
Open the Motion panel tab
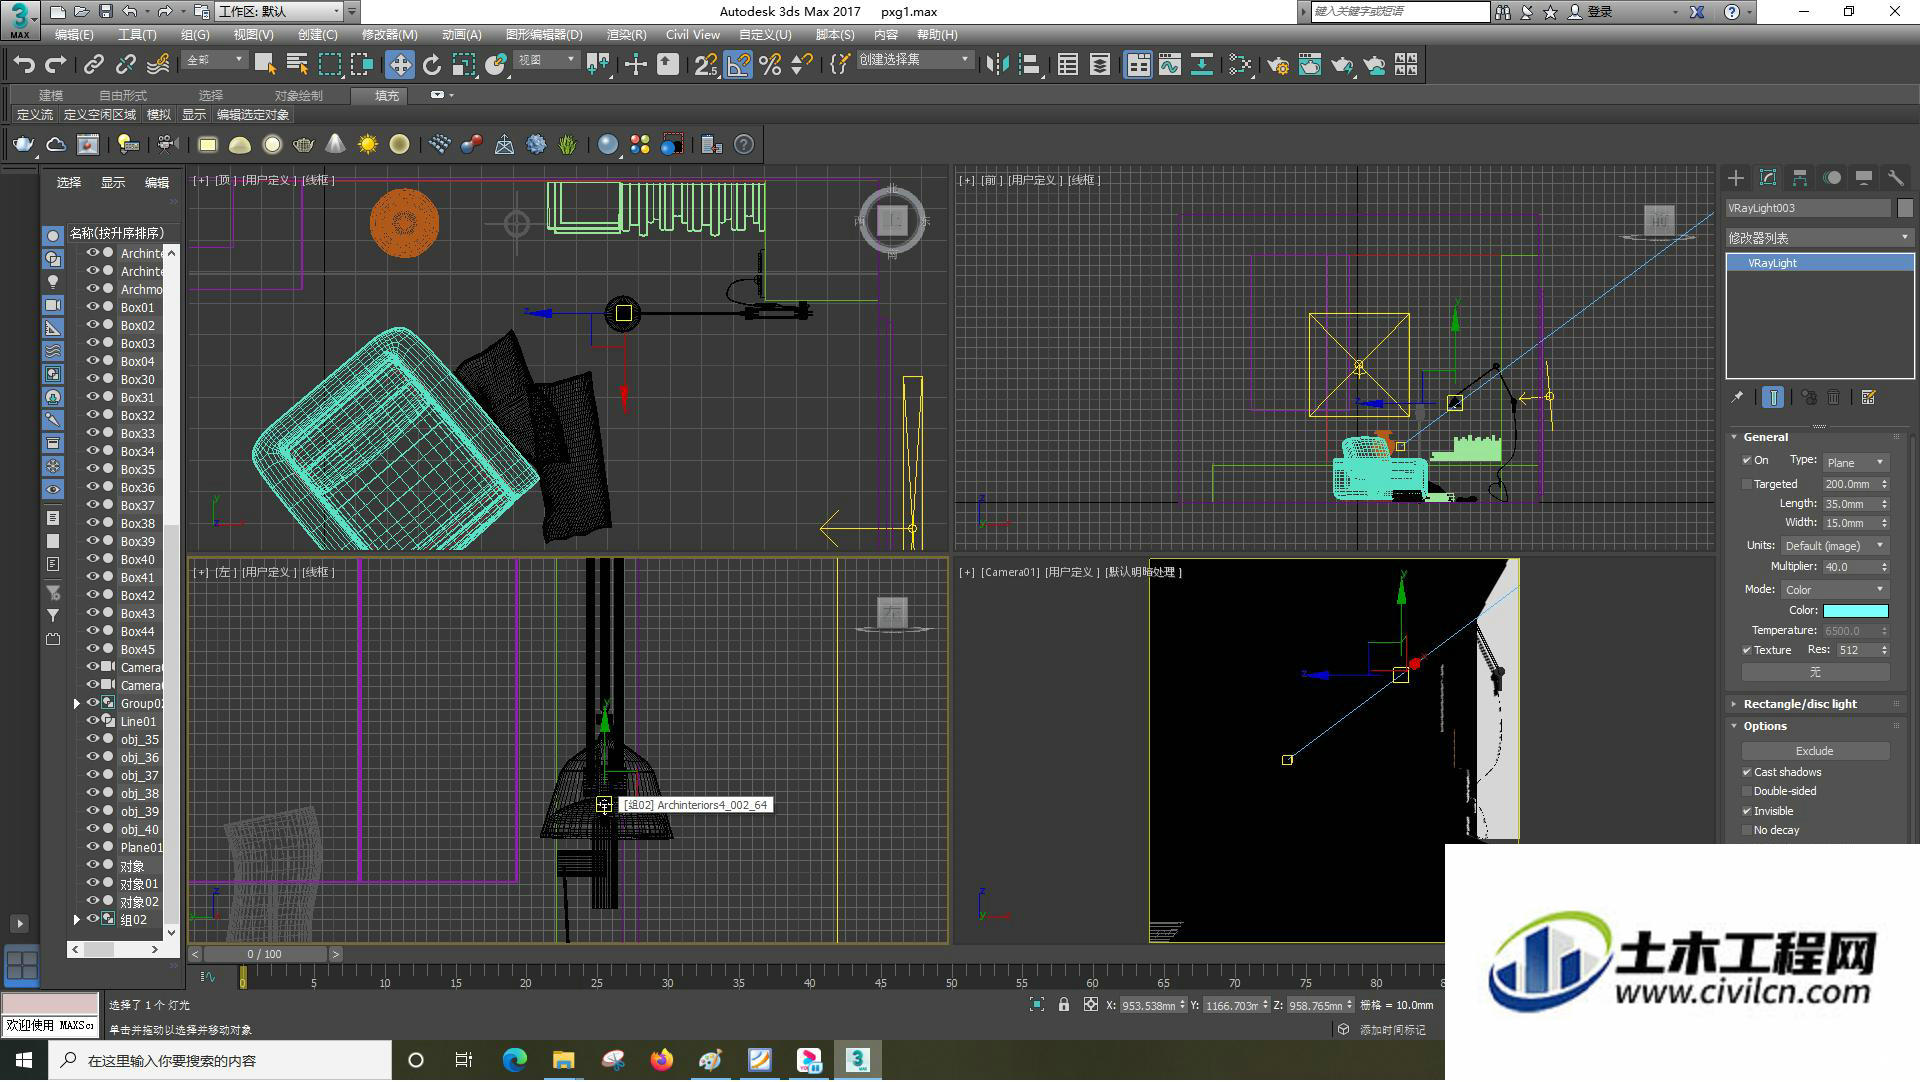[x=1832, y=178]
